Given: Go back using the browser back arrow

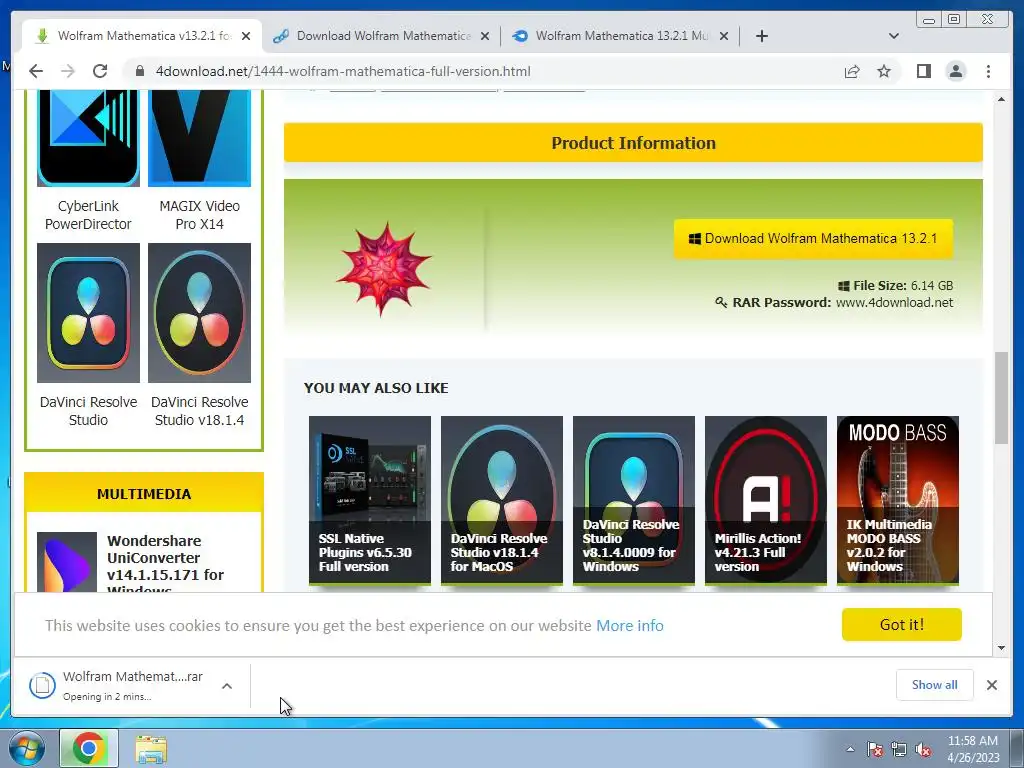Looking at the screenshot, I should (x=36, y=71).
